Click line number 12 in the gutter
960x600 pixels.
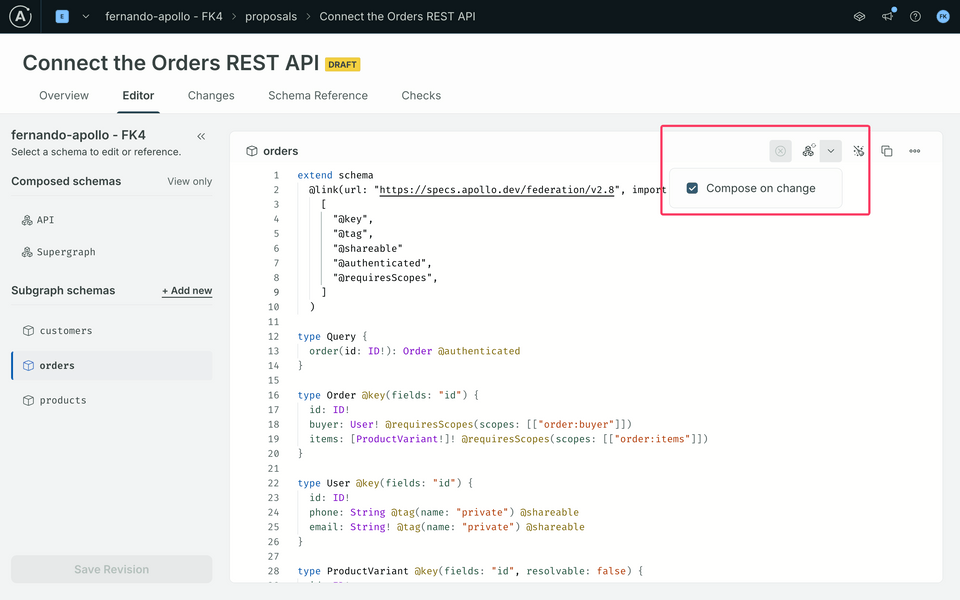pos(273,337)
